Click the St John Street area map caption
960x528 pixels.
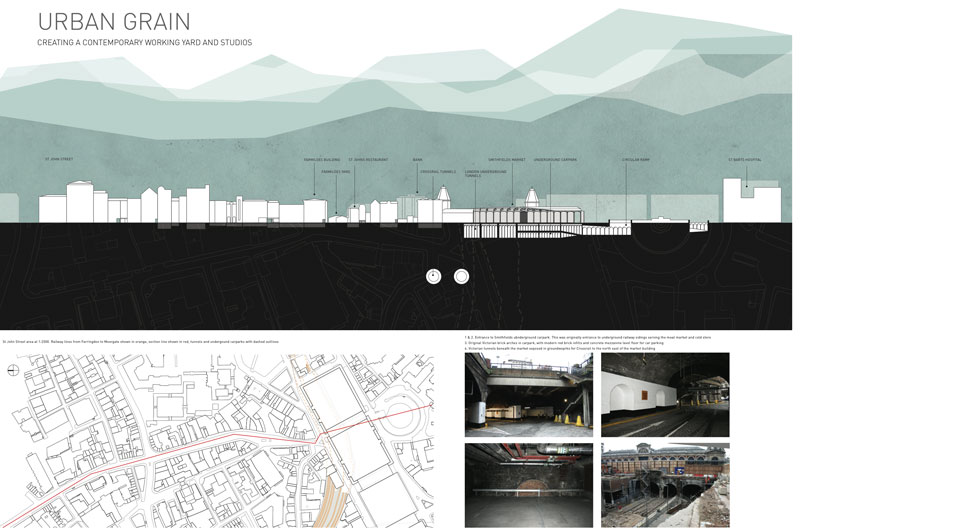point(140,341)
